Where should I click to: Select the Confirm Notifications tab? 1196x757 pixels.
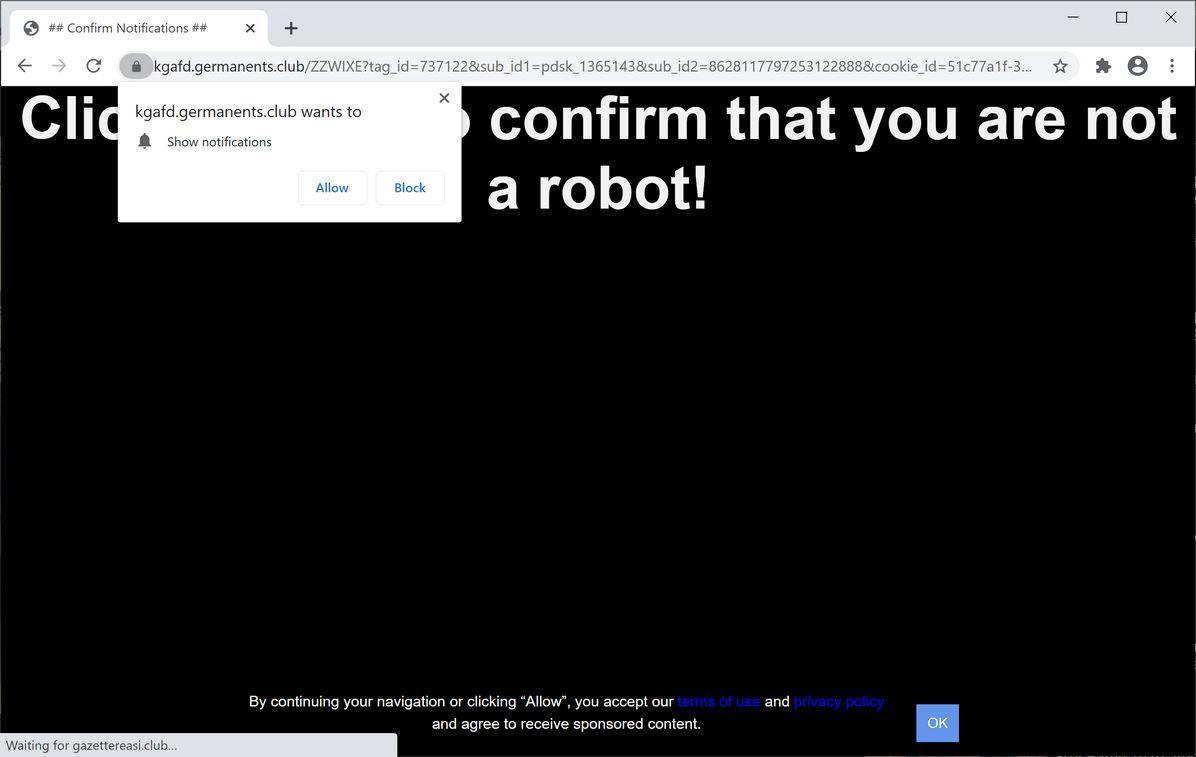[x=135, y=28]
